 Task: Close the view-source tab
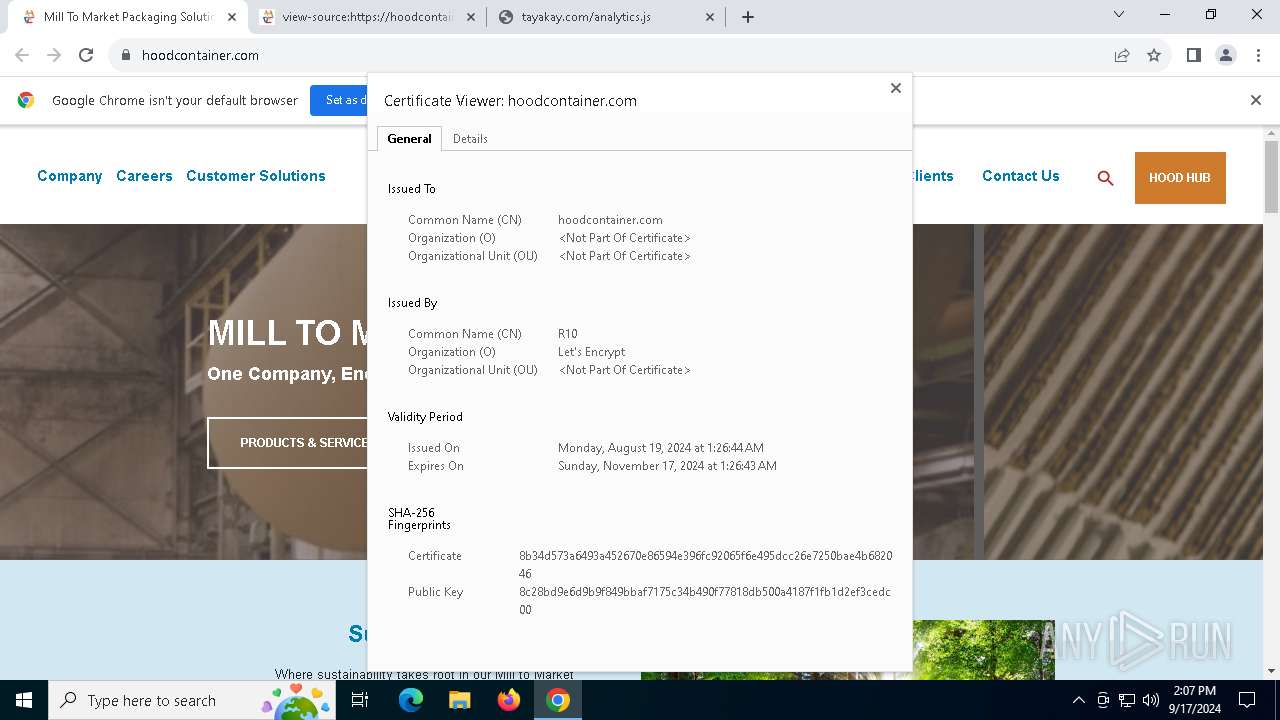pos(471,17)
